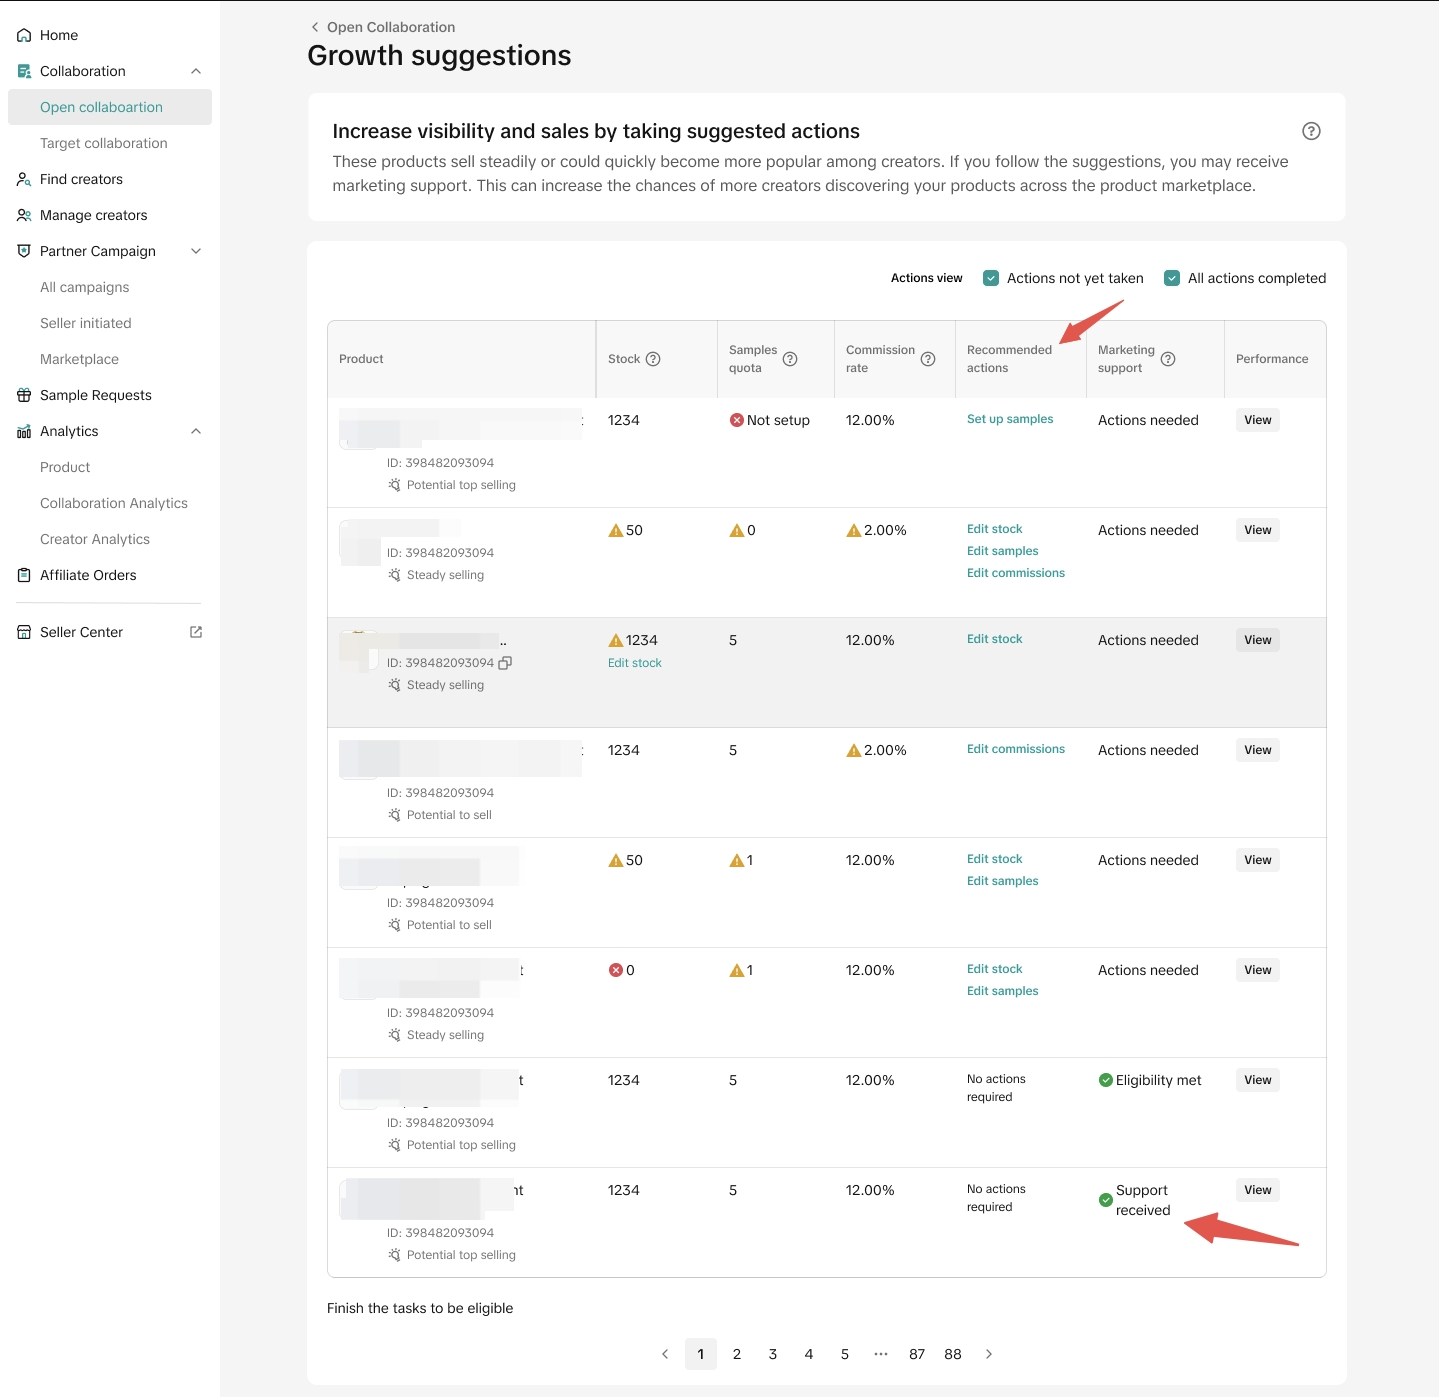Screen dimensions: 1439x1397
Task: Open Find creators in the sidebar
Action: click(81, 179)
